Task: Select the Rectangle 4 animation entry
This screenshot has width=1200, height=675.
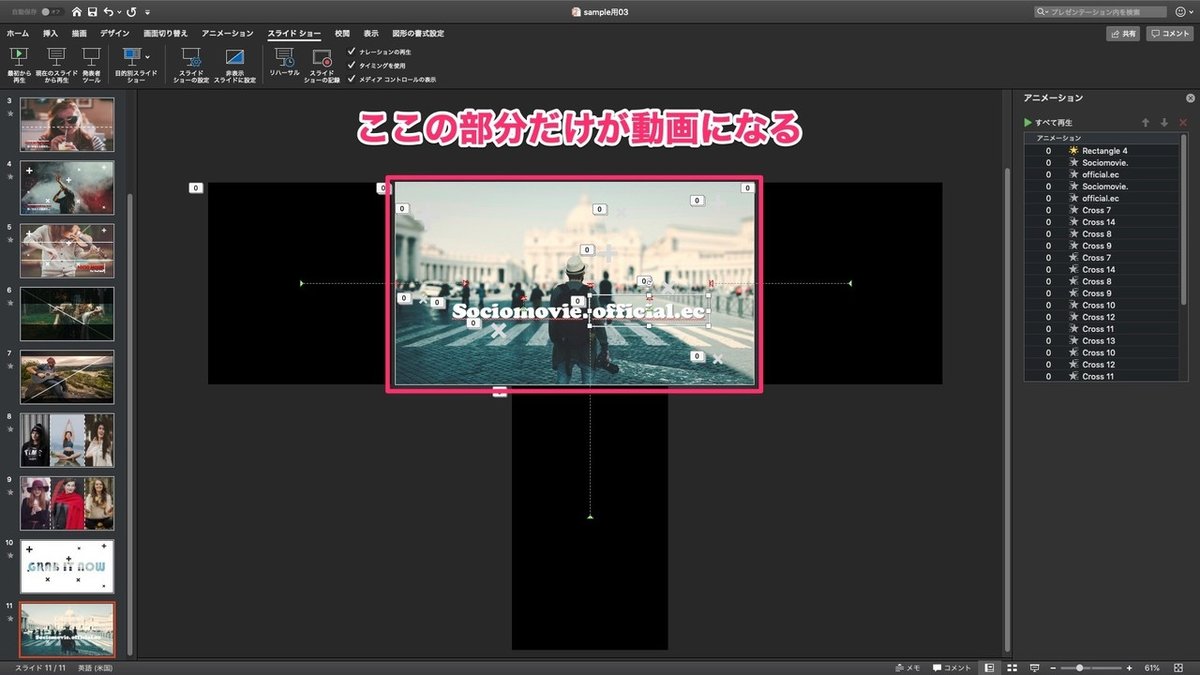Action: pyautogui.click(x=1102, y=151)
